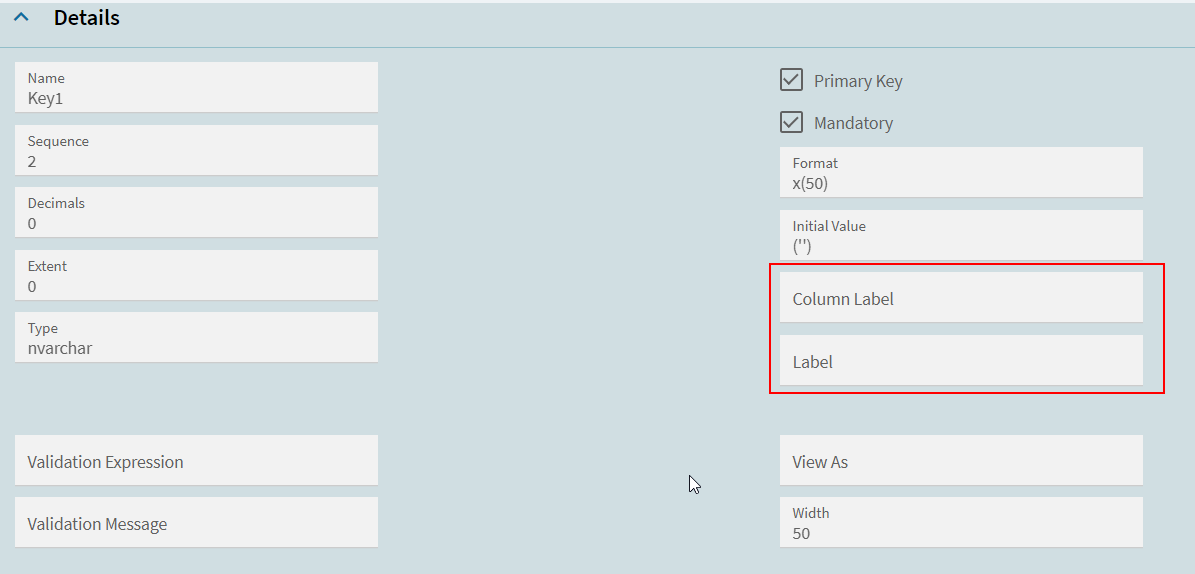Viewport: 1195px width, 574px height.
Task: Click the Mandatory label text
Action: pyautogui.click(x=853, y=123)
